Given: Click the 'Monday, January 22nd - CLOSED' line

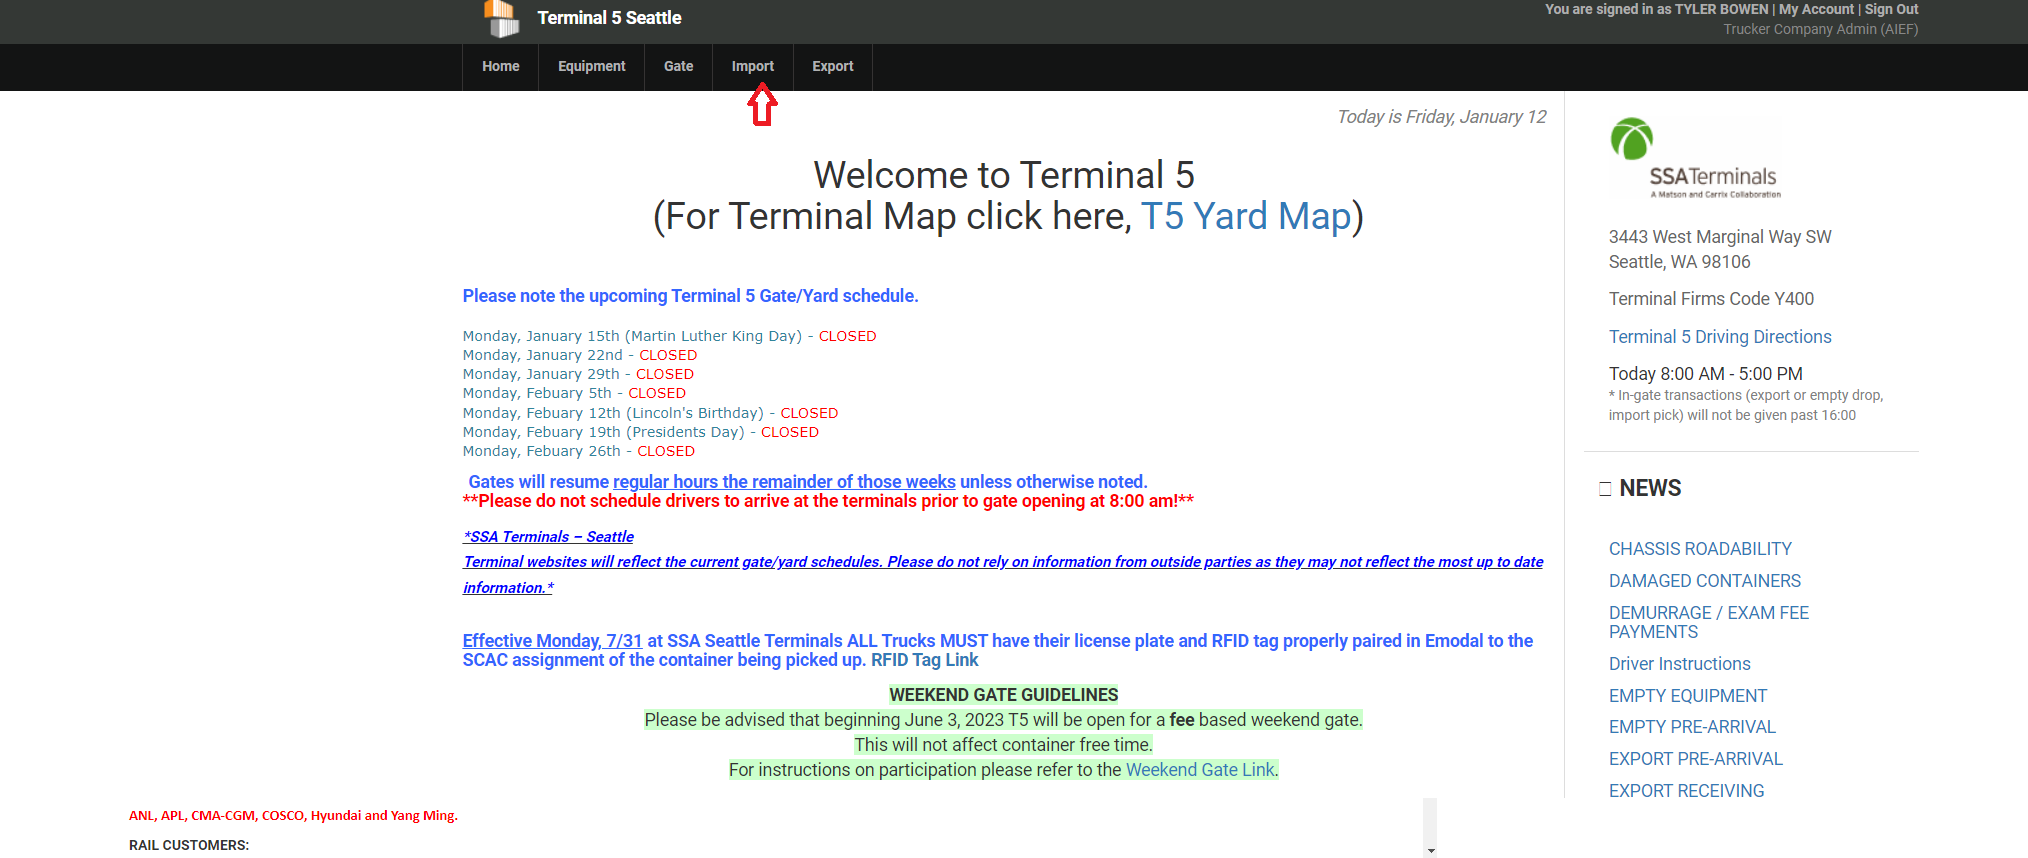Looking at the screenshot, I should [580, 355].
